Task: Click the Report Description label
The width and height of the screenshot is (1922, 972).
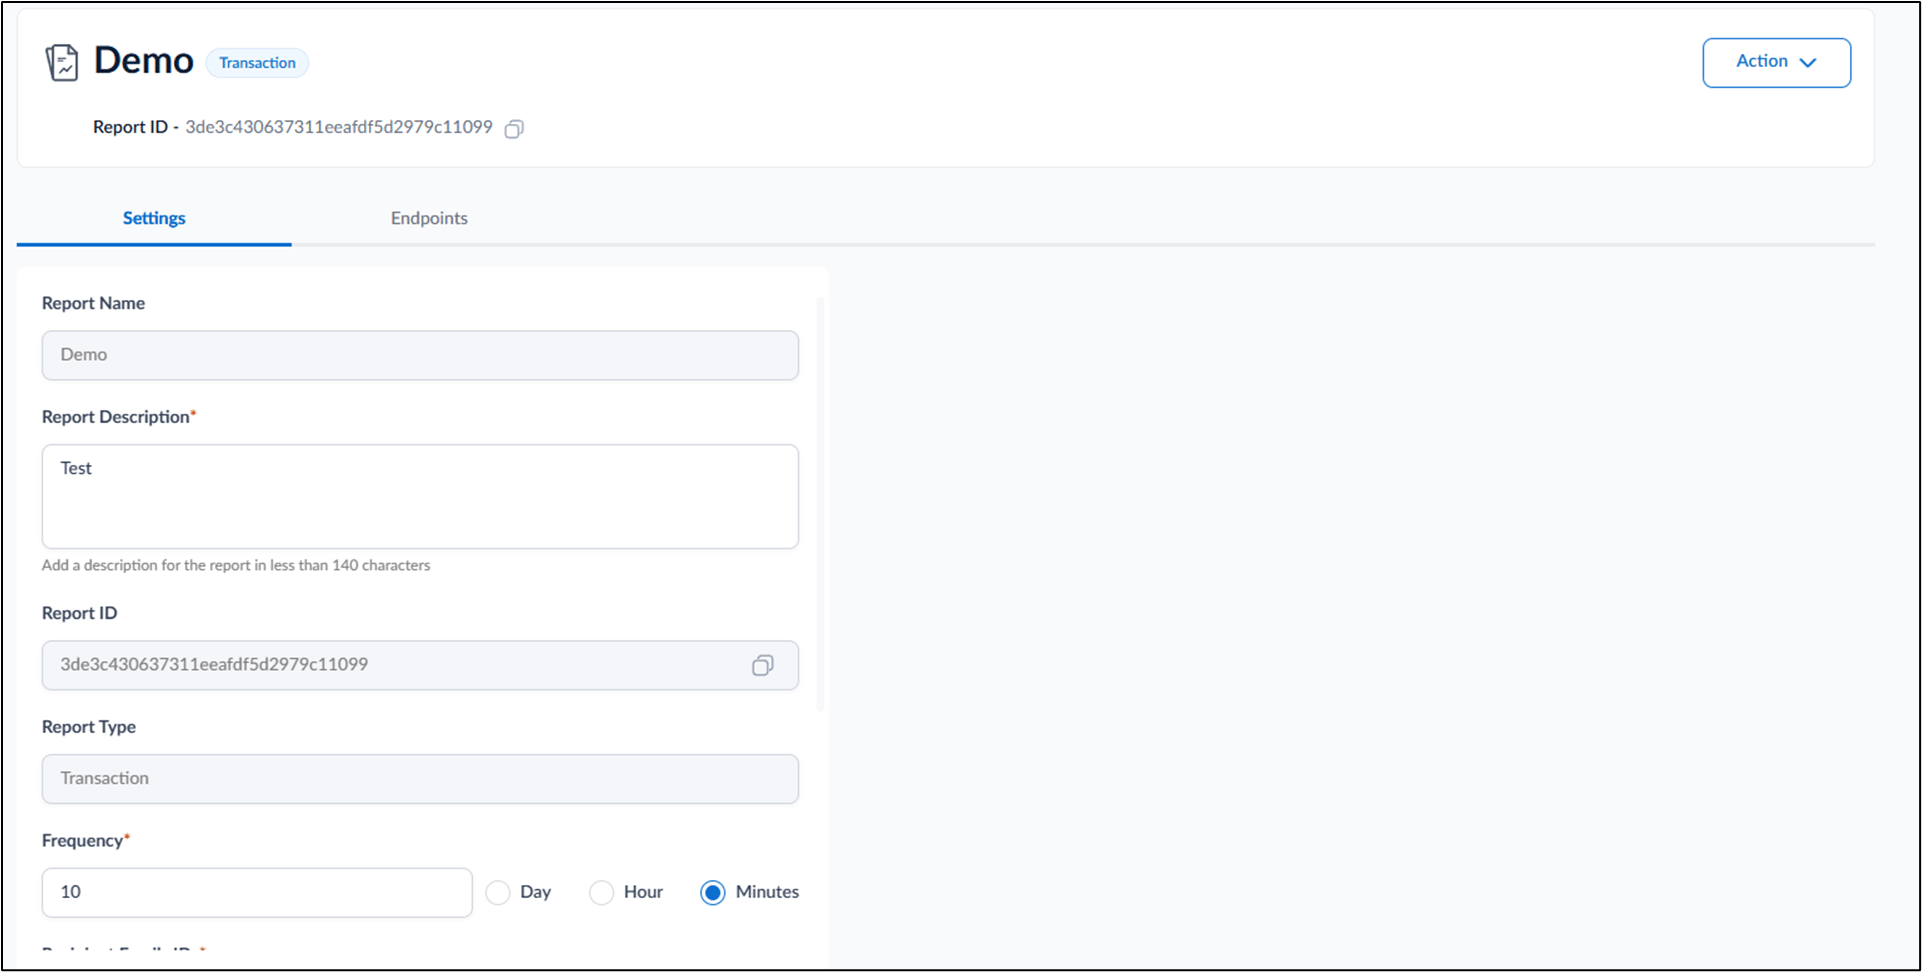Action: click(119, 417)
